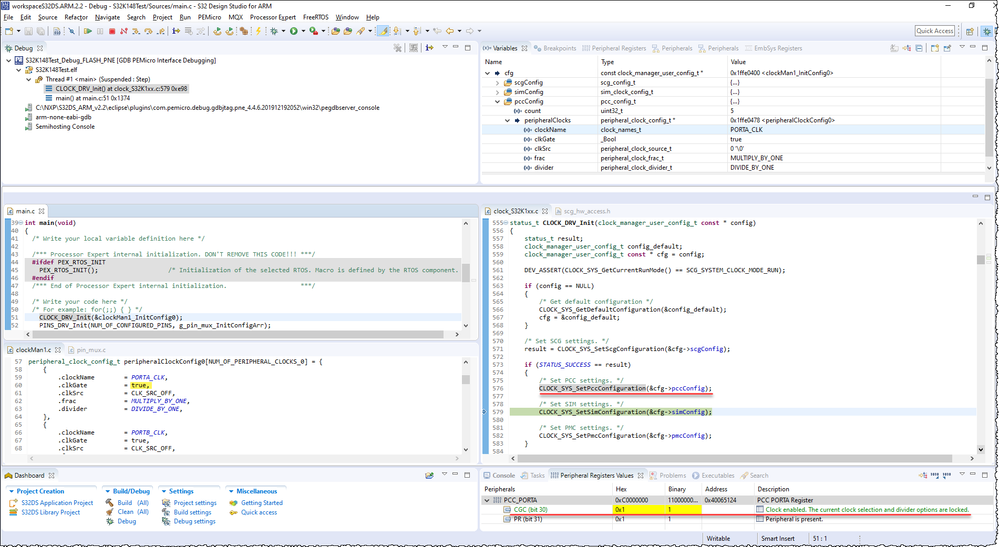Viewport: 999px width, 547px height.
Task: Switch to the pin_mux.c editor tab
Action: click(x=90, y=349)
